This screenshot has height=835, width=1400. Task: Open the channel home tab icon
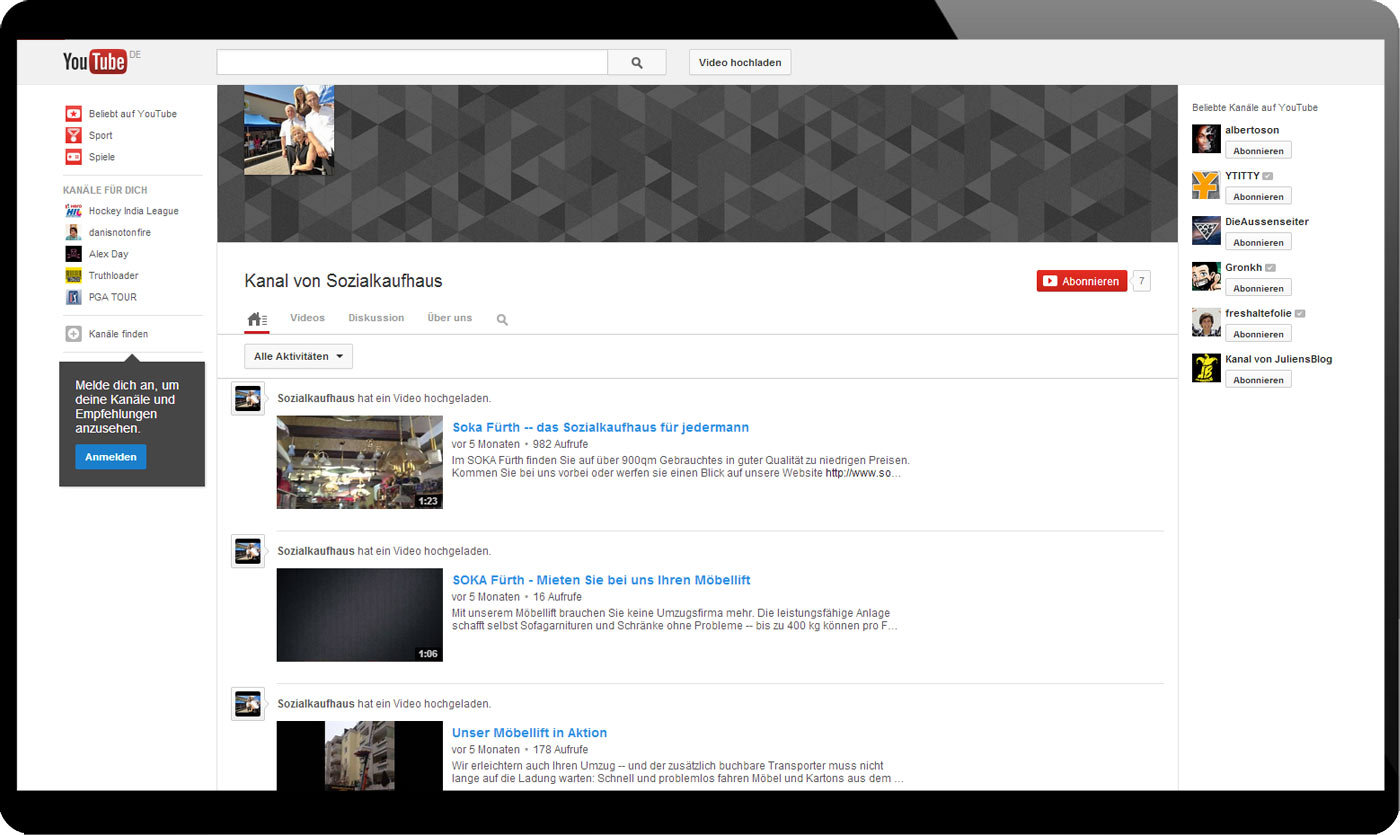[x=257, y=319]
